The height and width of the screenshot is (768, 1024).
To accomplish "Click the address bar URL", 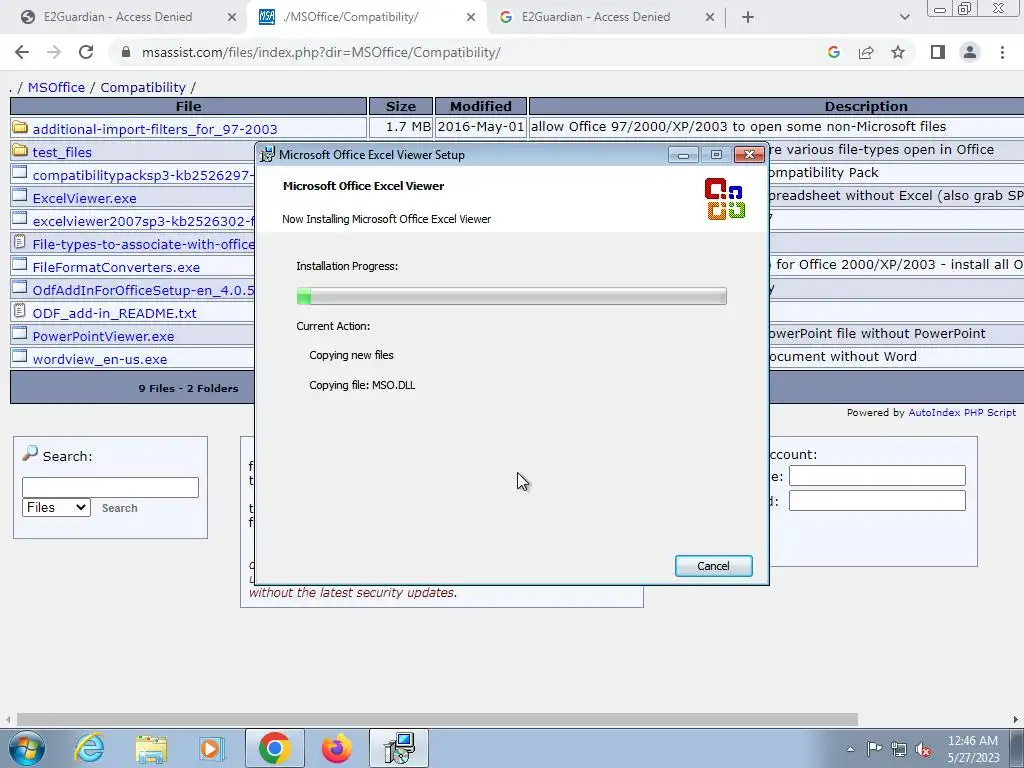I will tap(321, 52).
